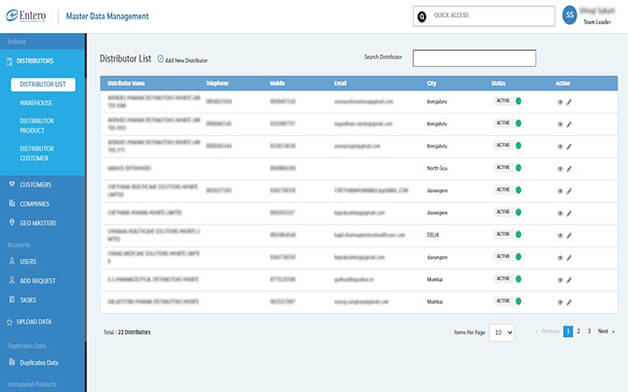Toggle green status dot in last Mumbai row

[x=518, y=301]
